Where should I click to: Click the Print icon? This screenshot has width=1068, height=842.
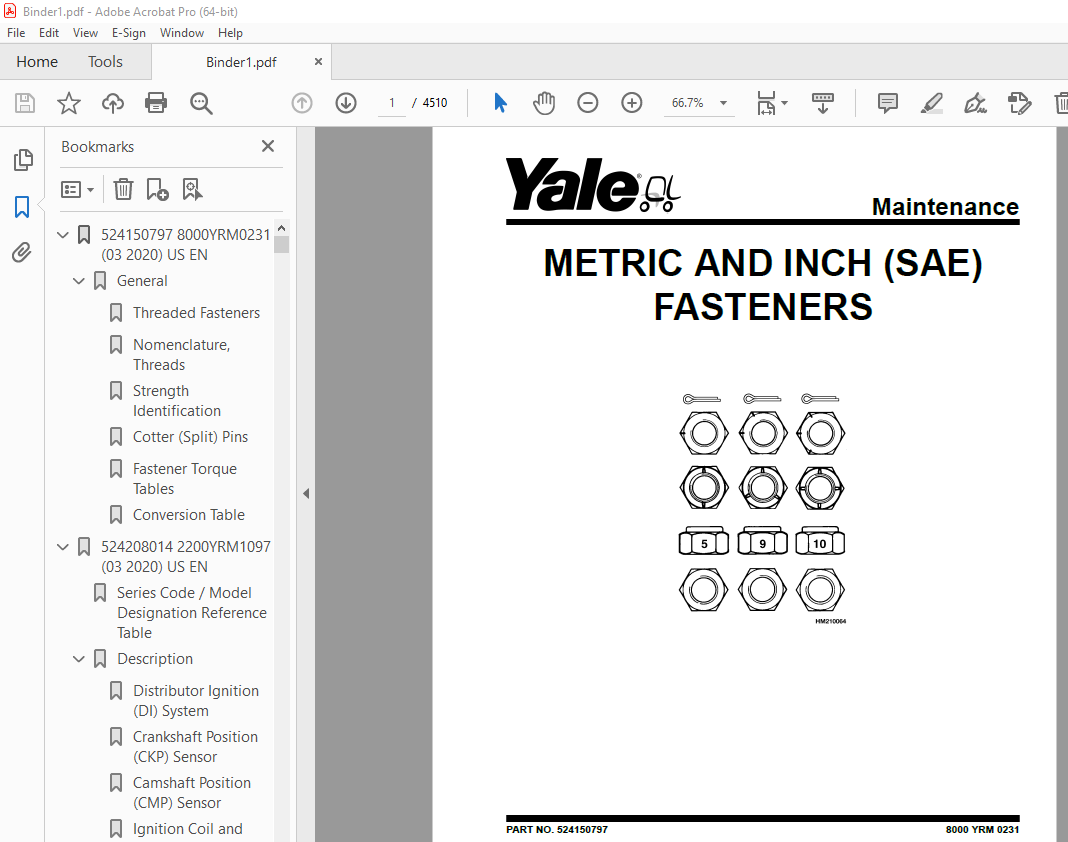pos(156,103)
